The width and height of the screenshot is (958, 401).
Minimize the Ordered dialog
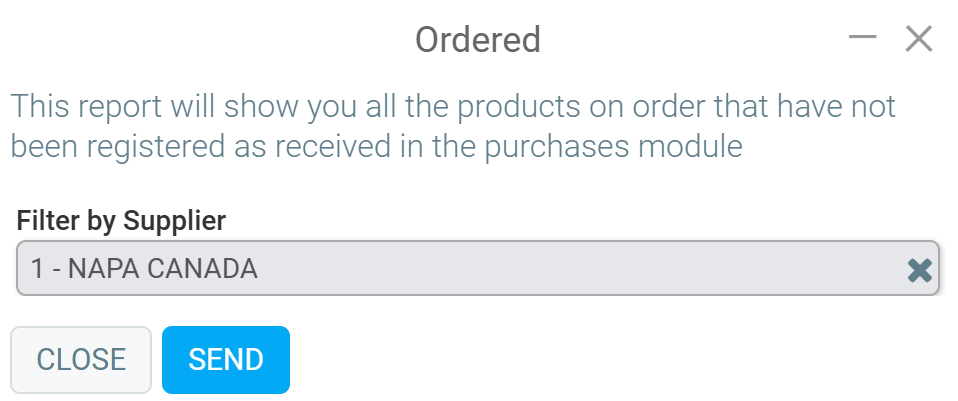[862, 38]
